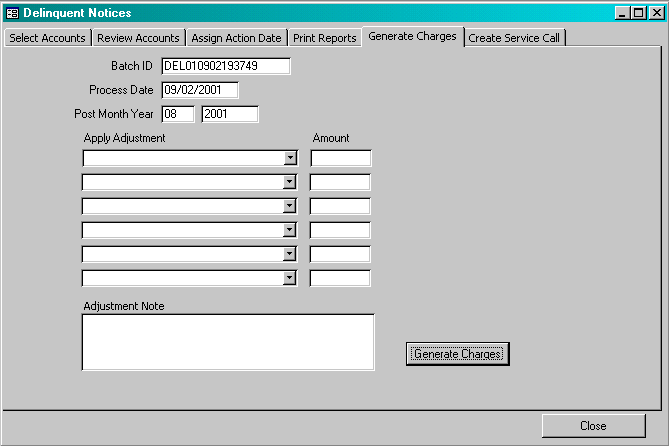Click the form icon in title bar
Screen dimensions: 669x446
[12, 13]
